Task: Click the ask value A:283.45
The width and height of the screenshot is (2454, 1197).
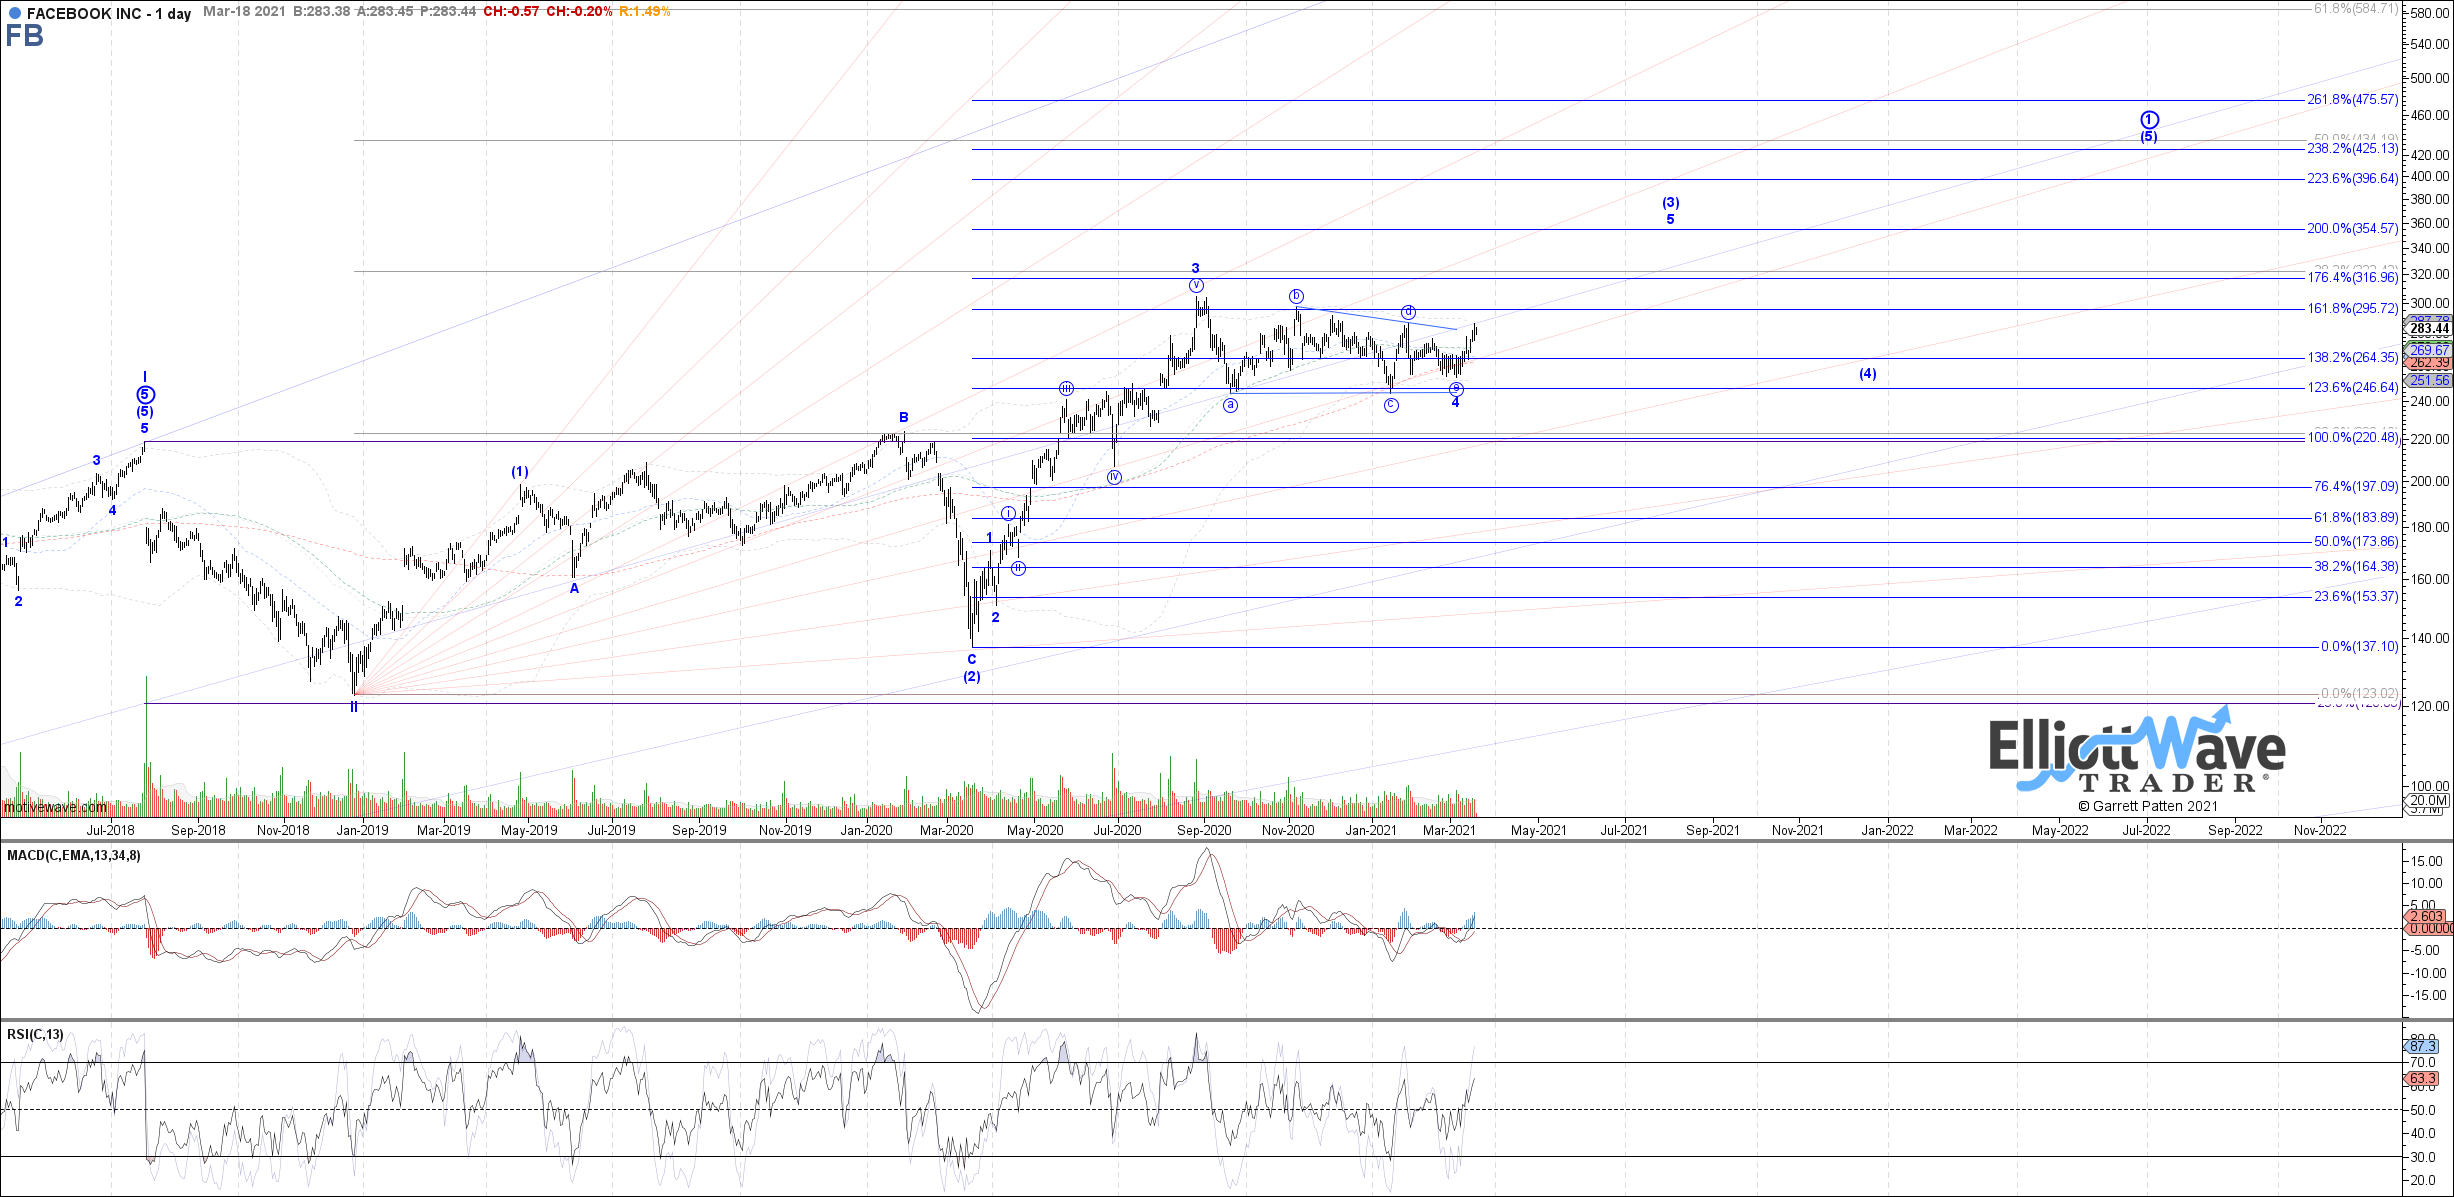Action: point(386,12)
